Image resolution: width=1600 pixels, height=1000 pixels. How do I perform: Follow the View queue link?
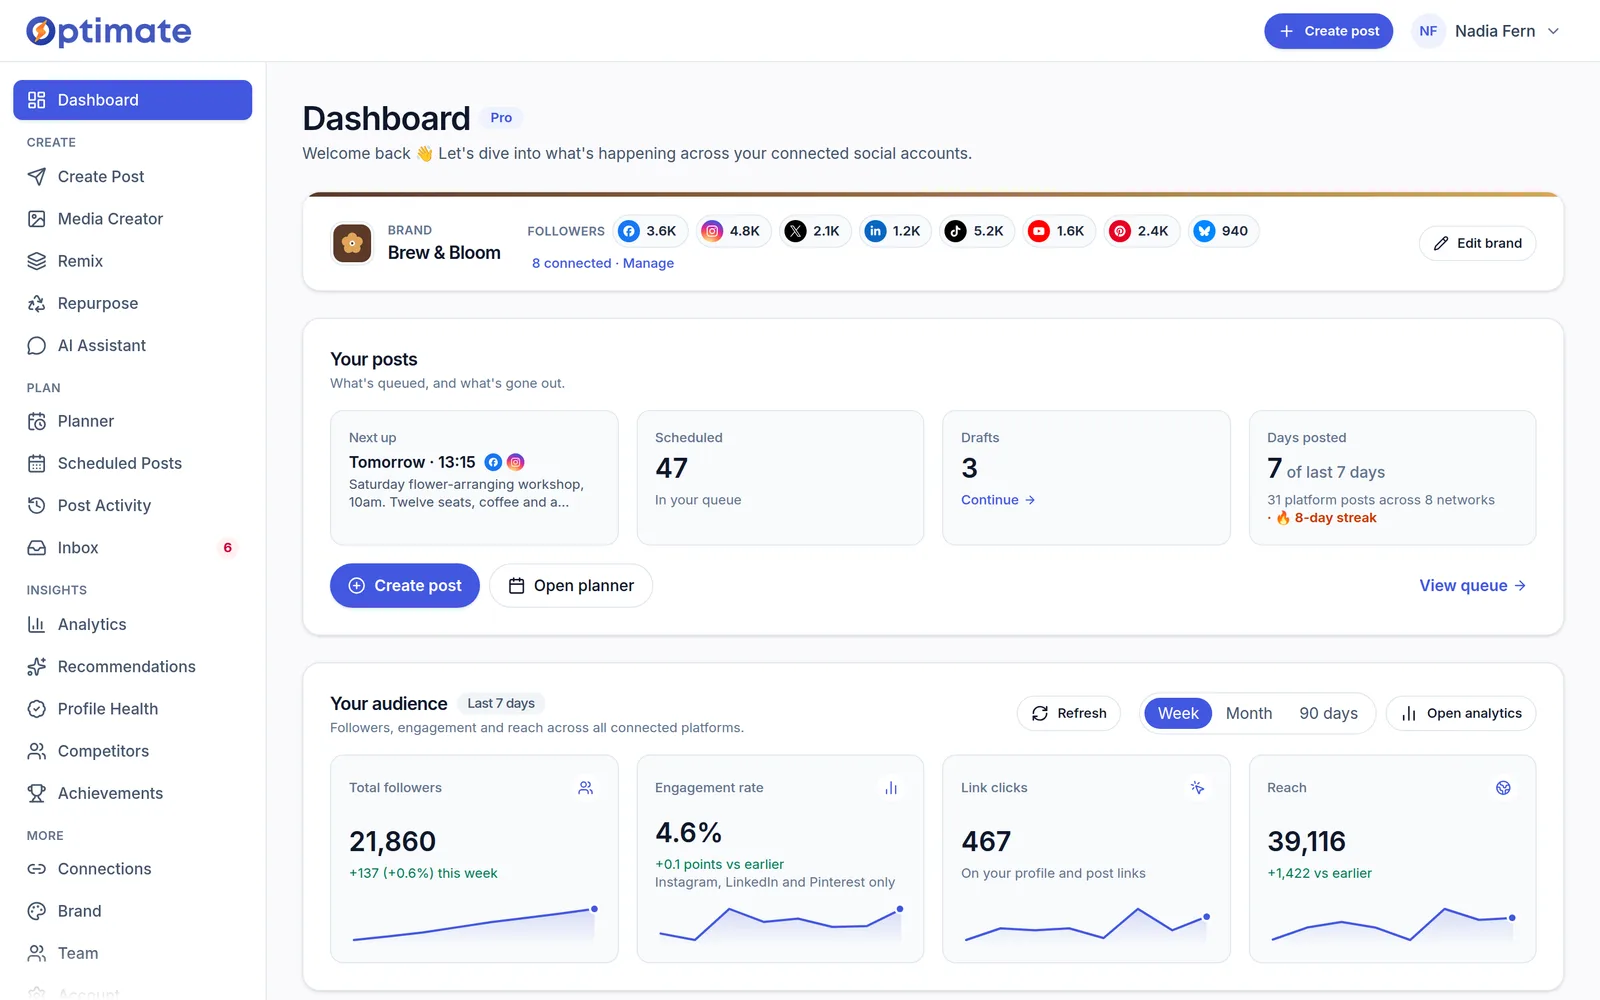tap(1472, 586)
